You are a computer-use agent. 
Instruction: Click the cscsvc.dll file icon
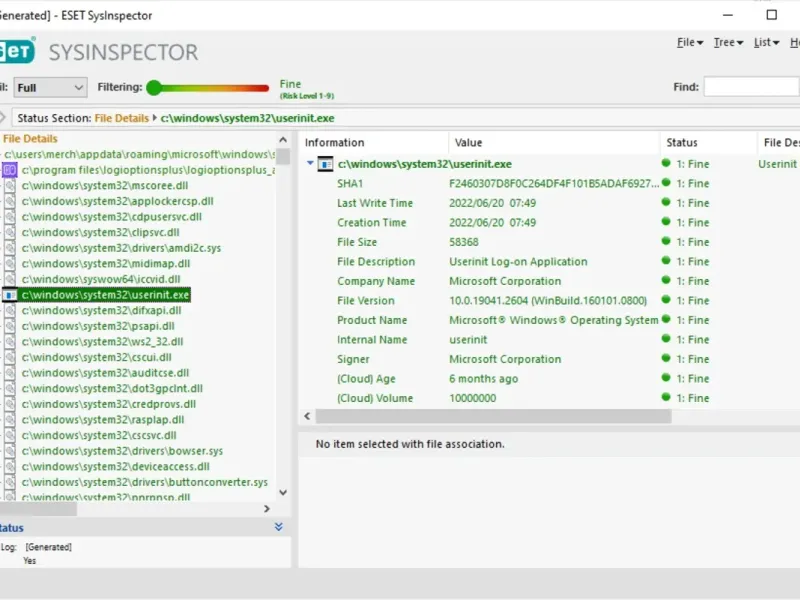point(10,435)
